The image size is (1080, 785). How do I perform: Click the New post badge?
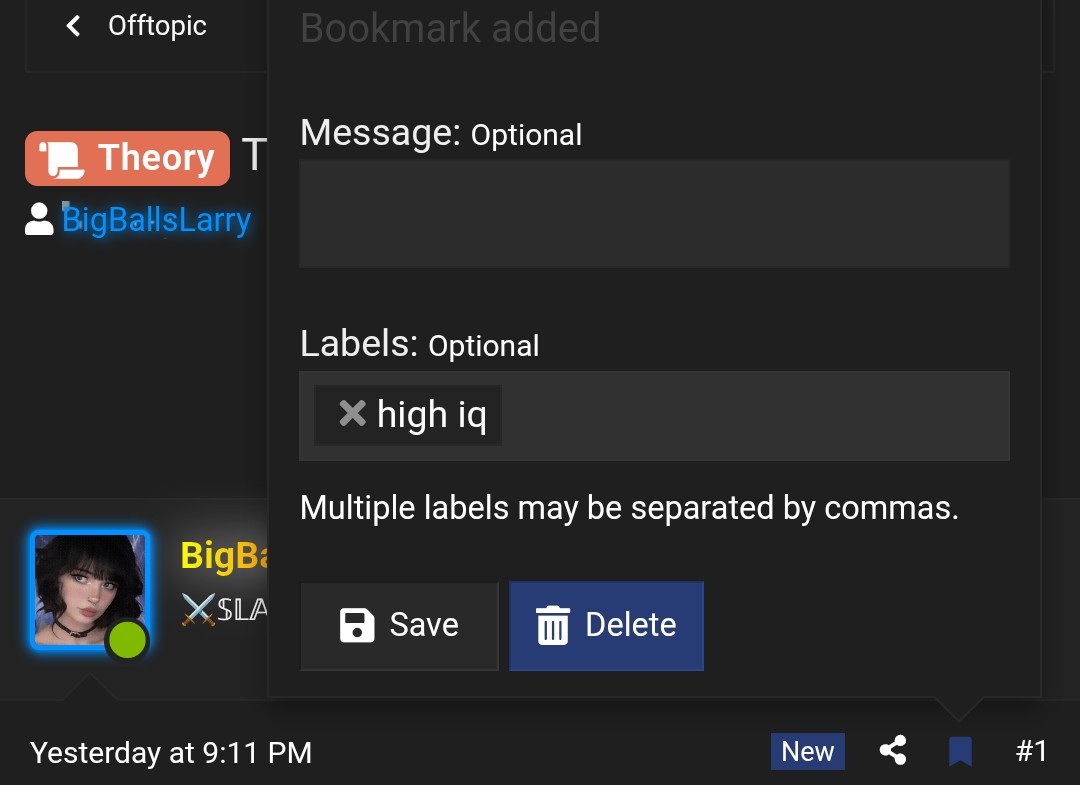pos(807,751)
